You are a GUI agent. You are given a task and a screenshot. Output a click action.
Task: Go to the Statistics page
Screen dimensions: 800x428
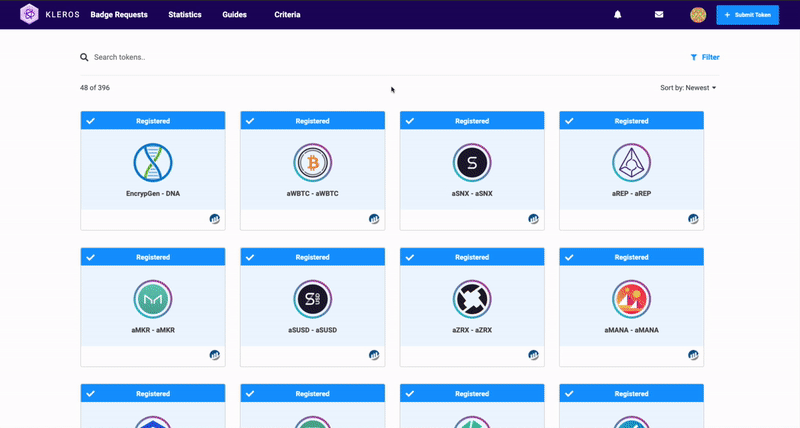point(185,15)
